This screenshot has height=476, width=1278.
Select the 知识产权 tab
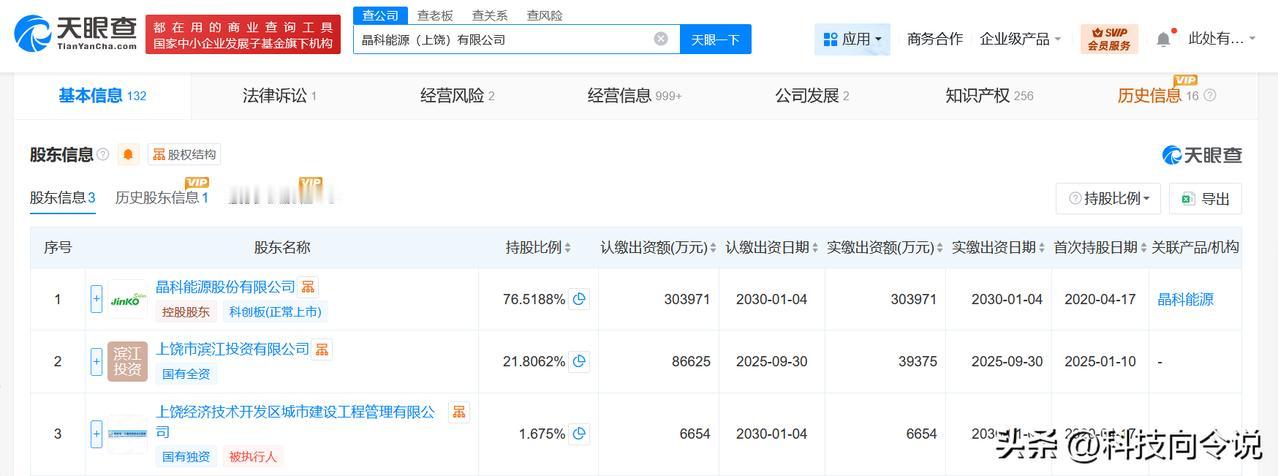(x=989, y=96)
